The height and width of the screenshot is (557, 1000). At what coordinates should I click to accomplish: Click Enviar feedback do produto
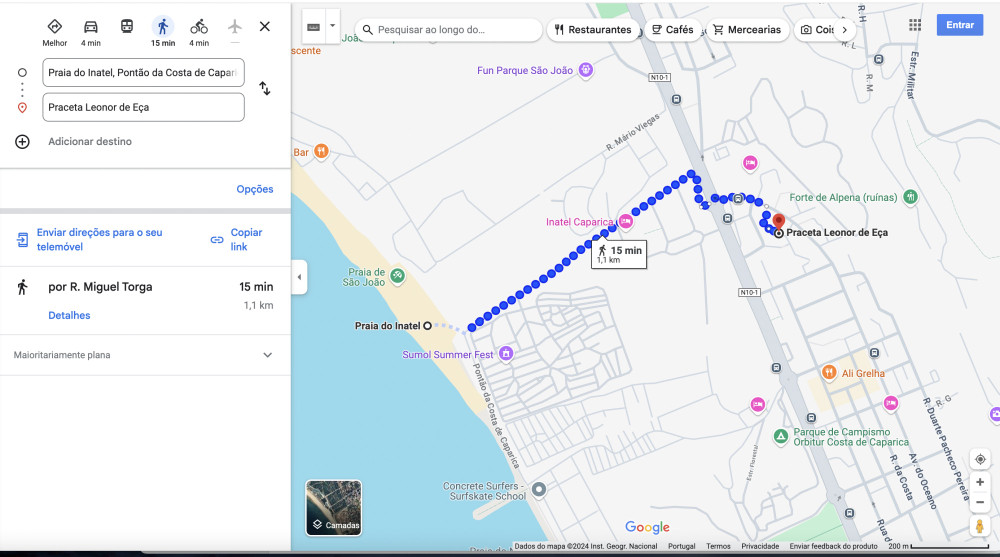pyautogui.click(x=834, y=546)
